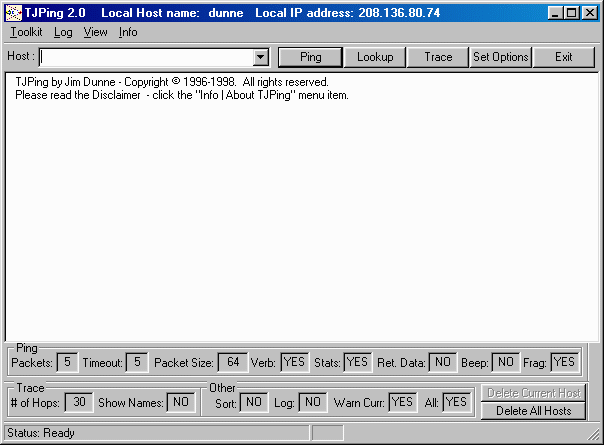The height and width of the screenshot is (445, 604).
Task: Toggle the Warn Curr YES setting
Action: [x=403, y=402]
